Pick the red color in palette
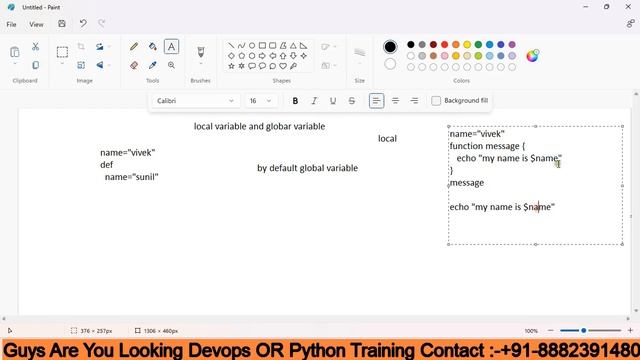The width and height of the screenshot is (640, 360). tap(444, 44)
